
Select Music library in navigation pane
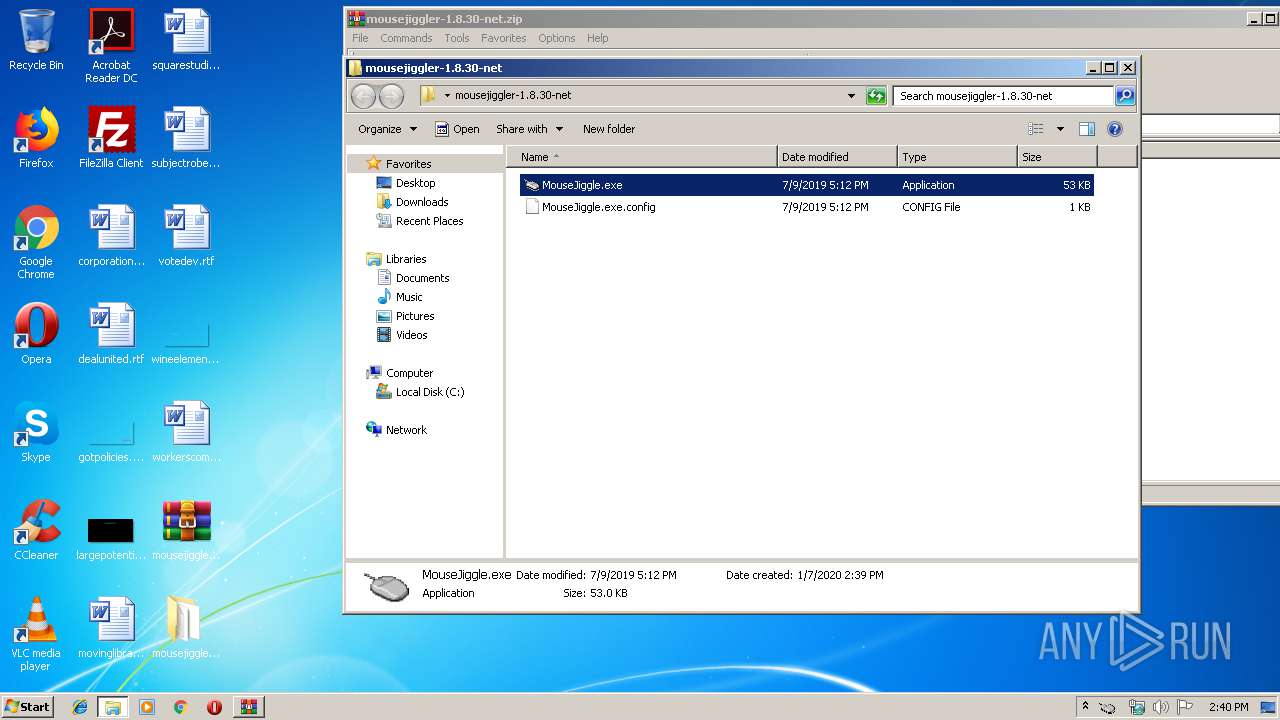[x=408, y=297]
